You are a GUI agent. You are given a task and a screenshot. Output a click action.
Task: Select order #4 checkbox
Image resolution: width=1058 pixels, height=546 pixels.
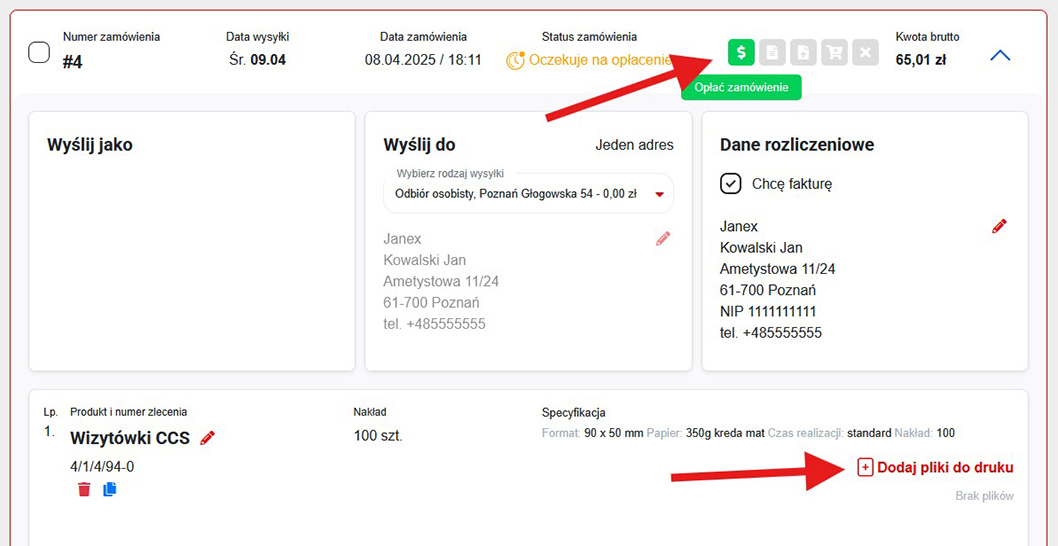pos(39,53)
